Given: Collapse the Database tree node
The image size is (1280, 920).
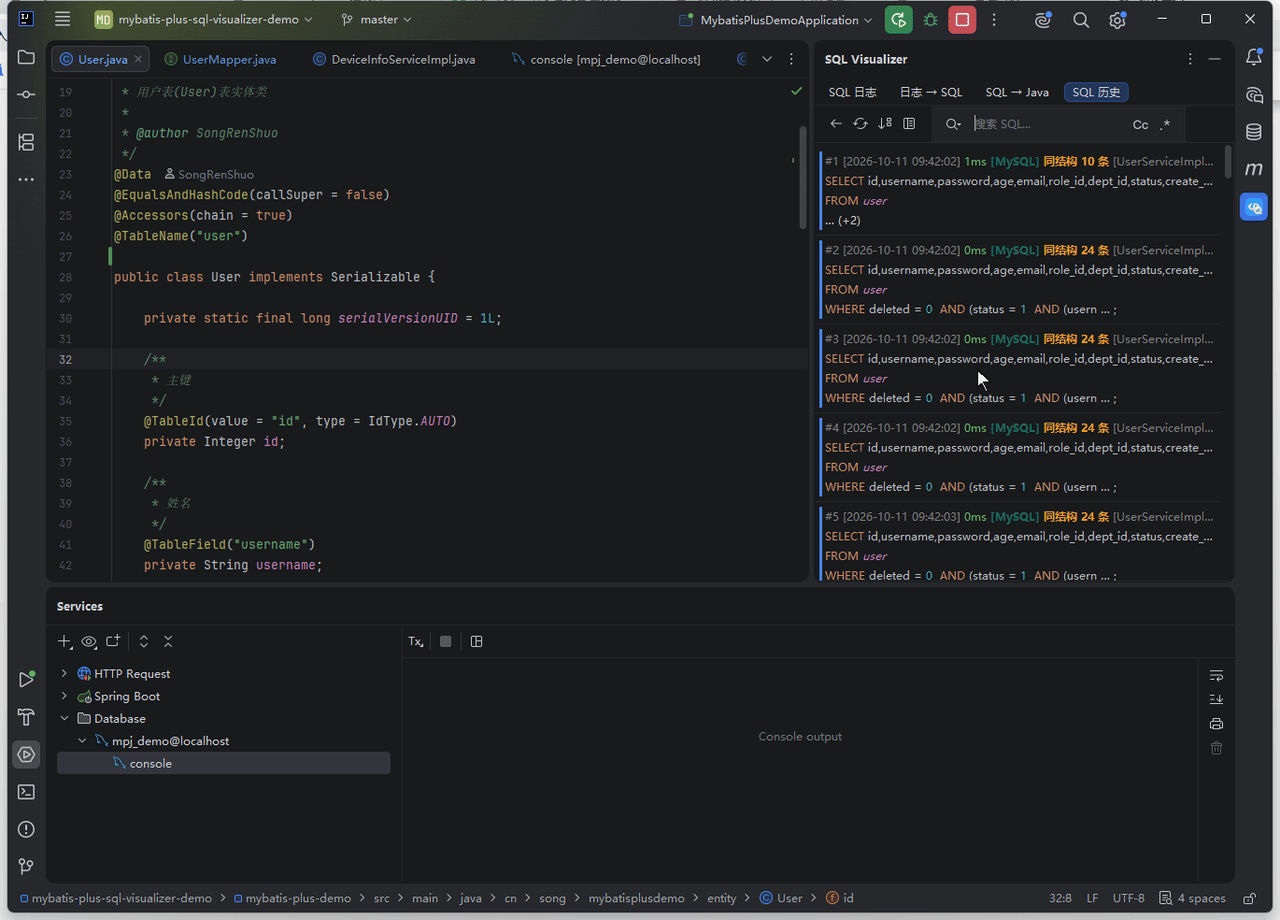Looking at the screenshot, I should coord(65,718).
